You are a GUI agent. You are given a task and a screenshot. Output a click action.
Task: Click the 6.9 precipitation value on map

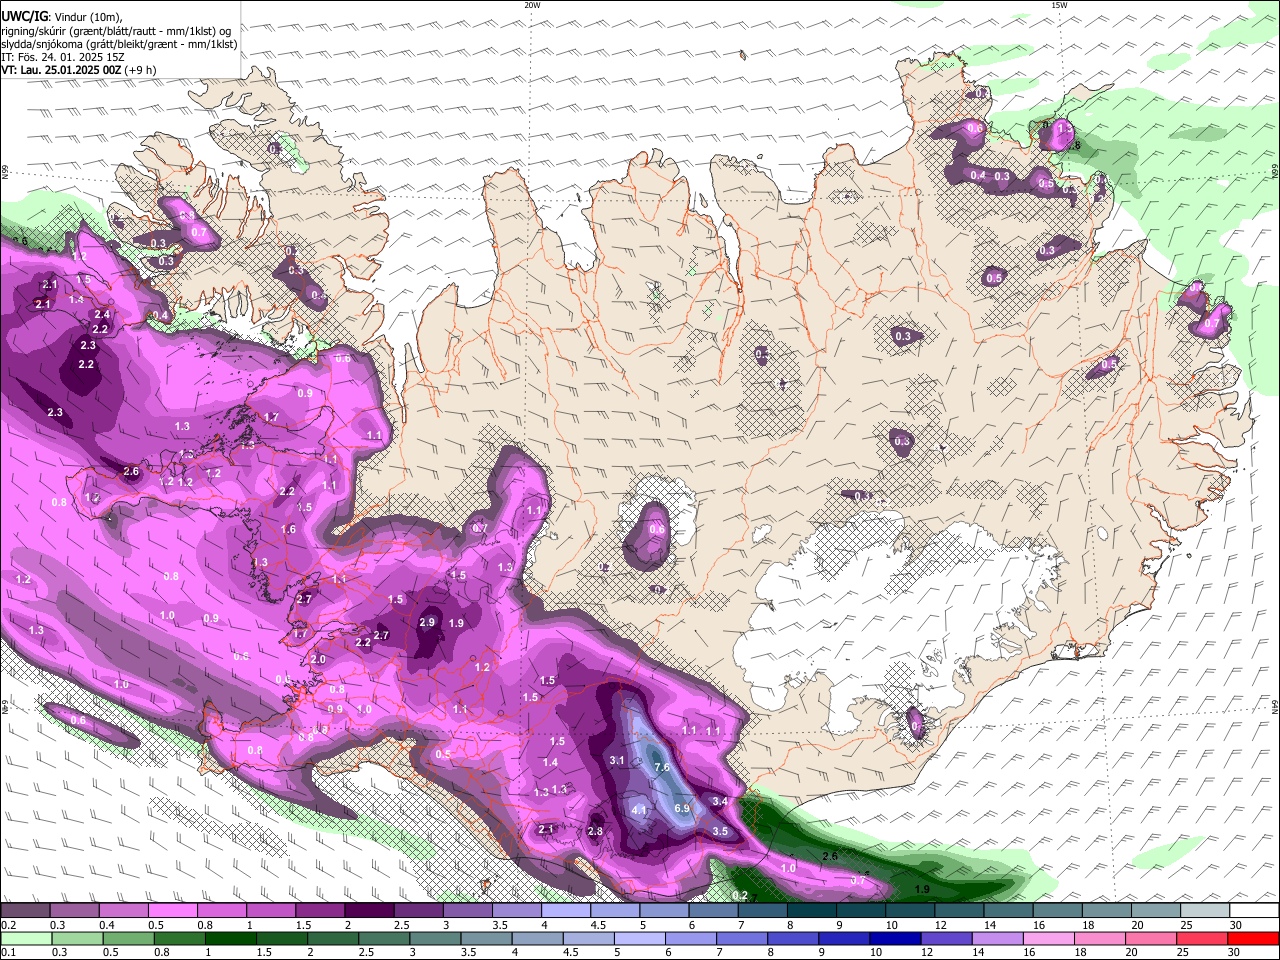[682, 808]
